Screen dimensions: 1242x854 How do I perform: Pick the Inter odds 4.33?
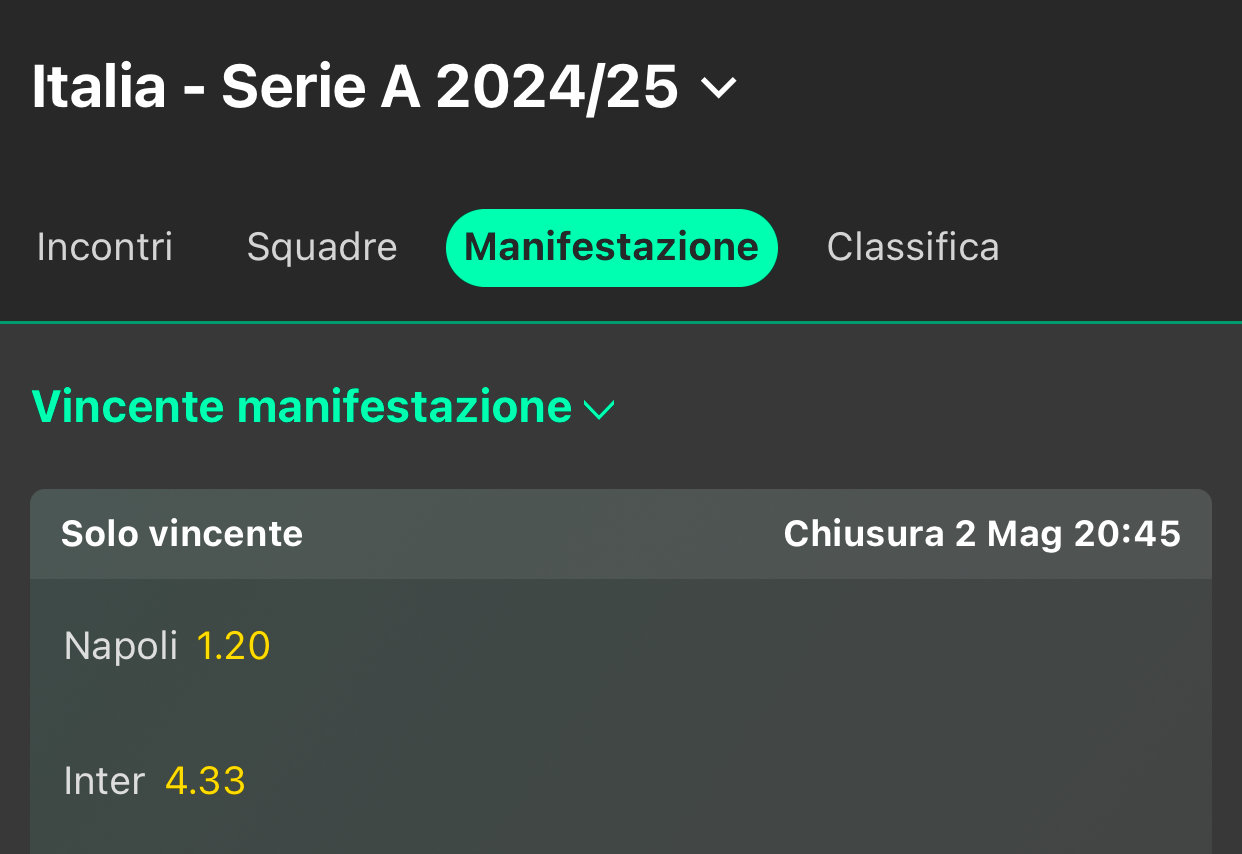pos(205,781)
